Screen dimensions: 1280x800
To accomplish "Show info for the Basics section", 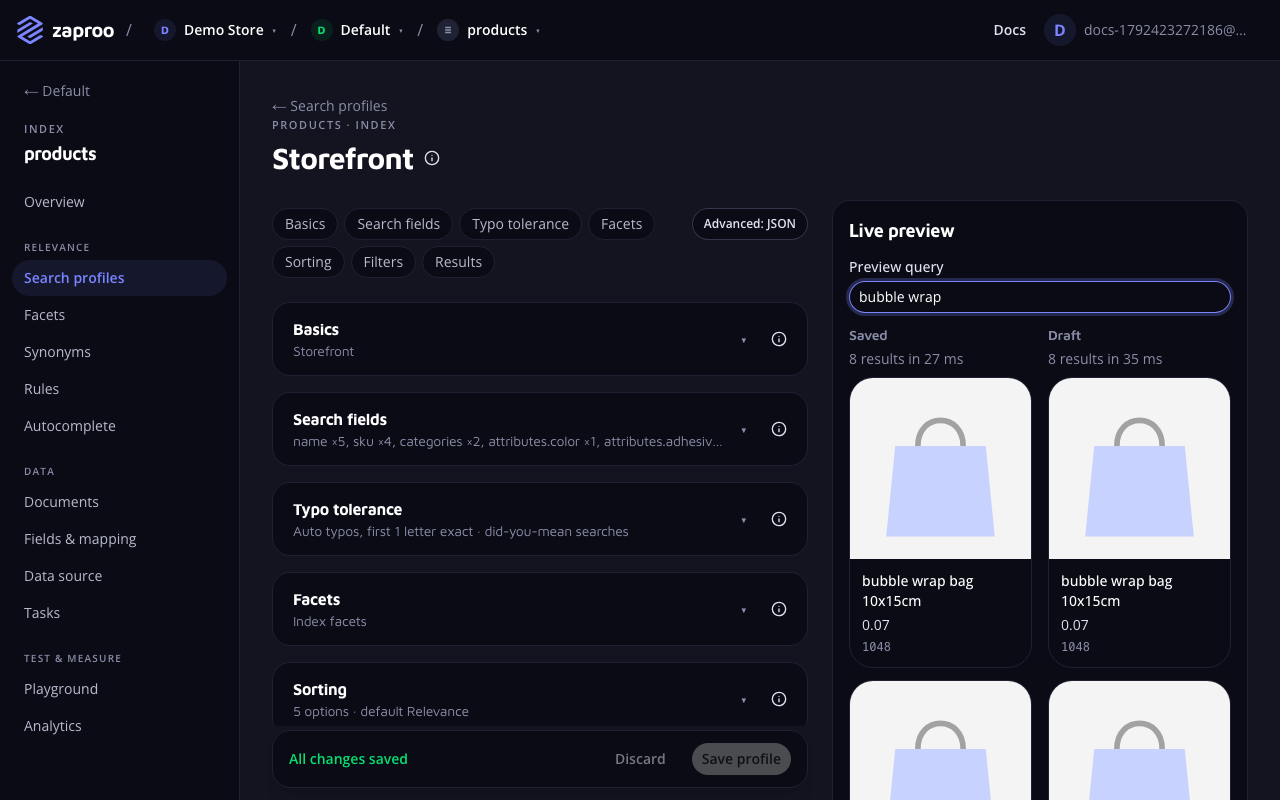I will point(779,339).
